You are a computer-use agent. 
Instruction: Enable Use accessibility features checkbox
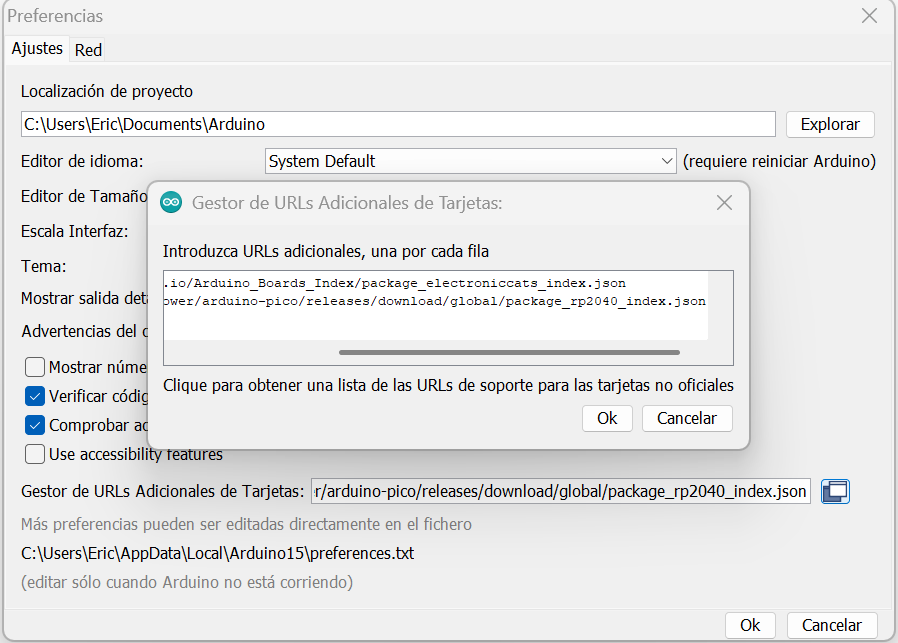(35, 455)
